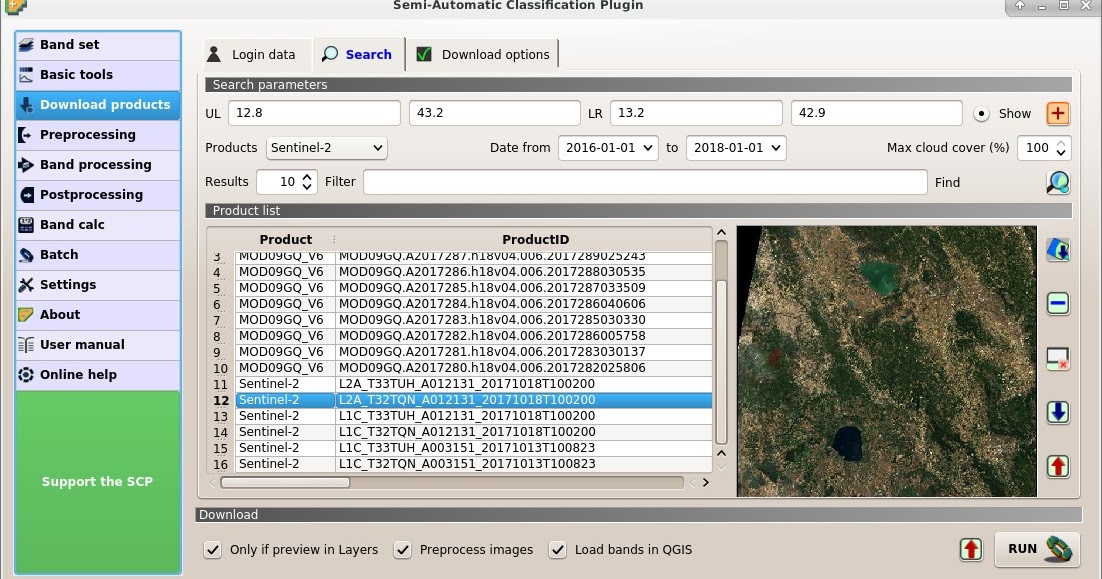Image resolution: width=1102 pixels, height=579 pixels.
Task: Export the product list to file
Action: (1057, 466)
